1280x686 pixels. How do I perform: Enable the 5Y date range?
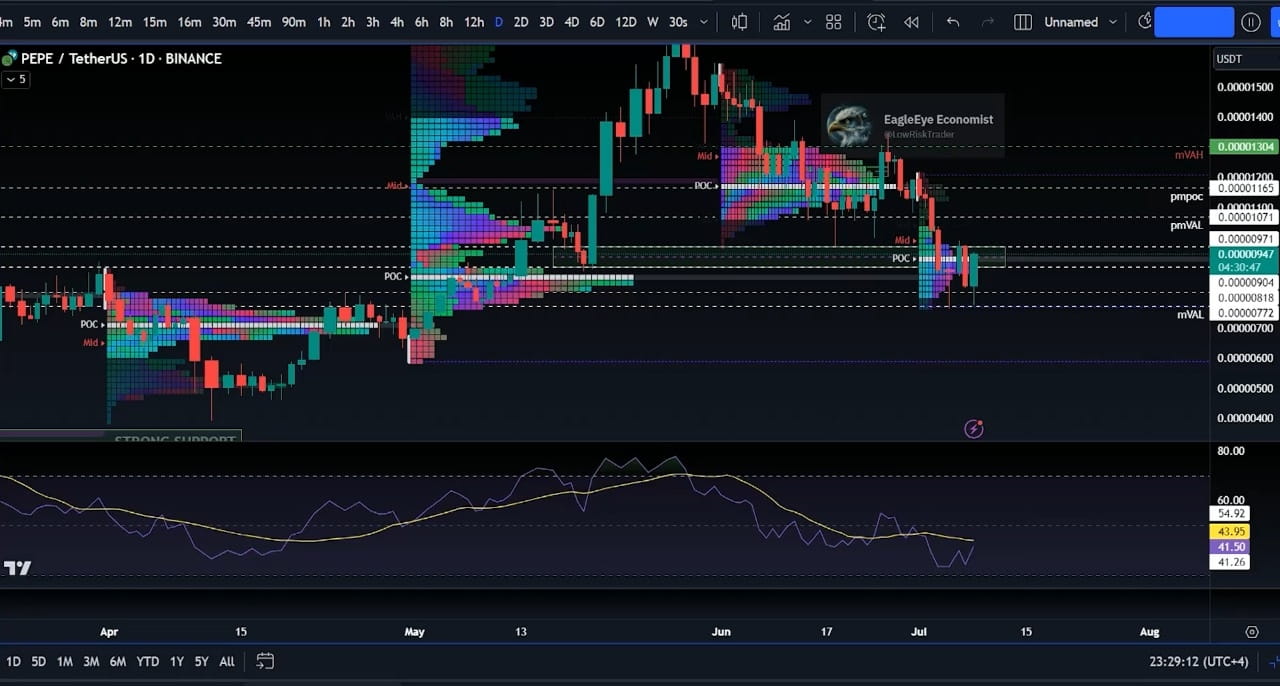coord(201,661)
